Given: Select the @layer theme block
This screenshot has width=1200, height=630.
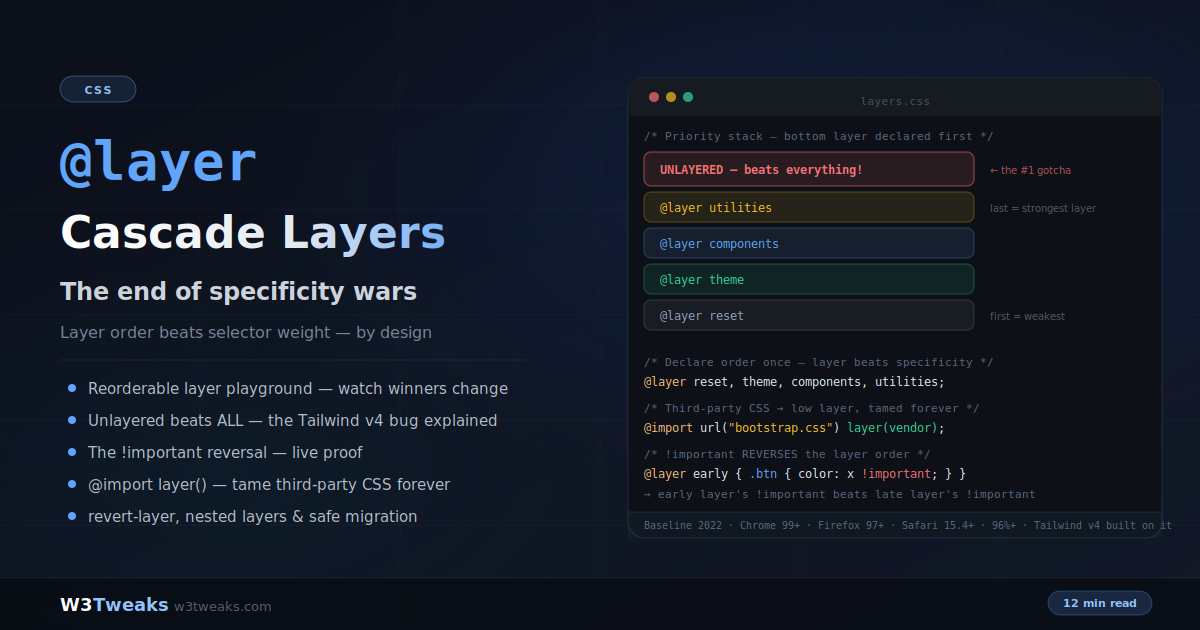Looking at the screenshot, I should 809,279.
